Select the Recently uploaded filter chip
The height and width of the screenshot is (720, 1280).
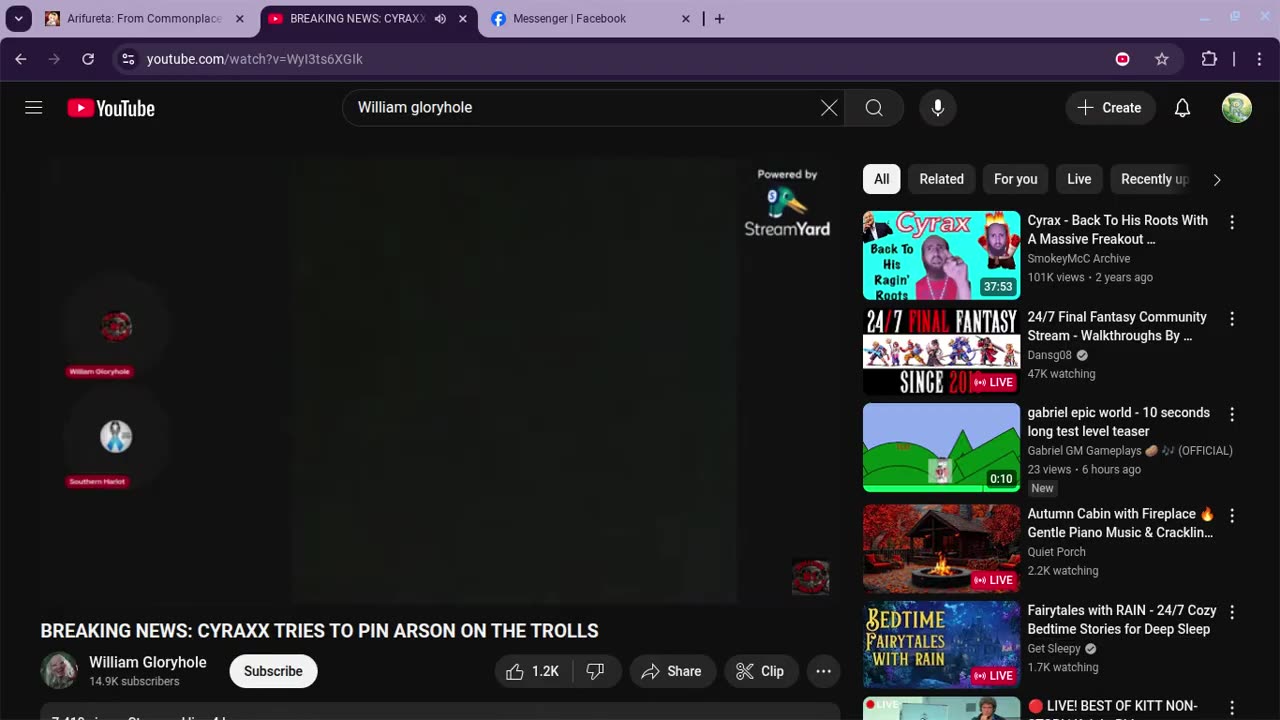[x=1154, y=179]
